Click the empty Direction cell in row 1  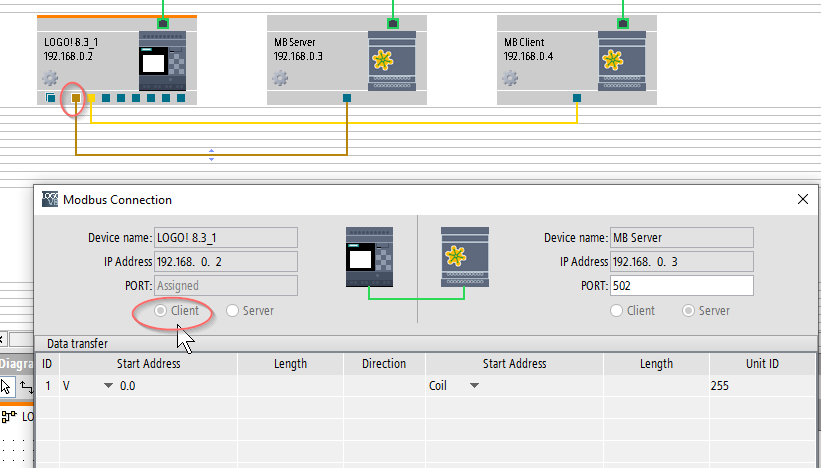click(384, 386)
